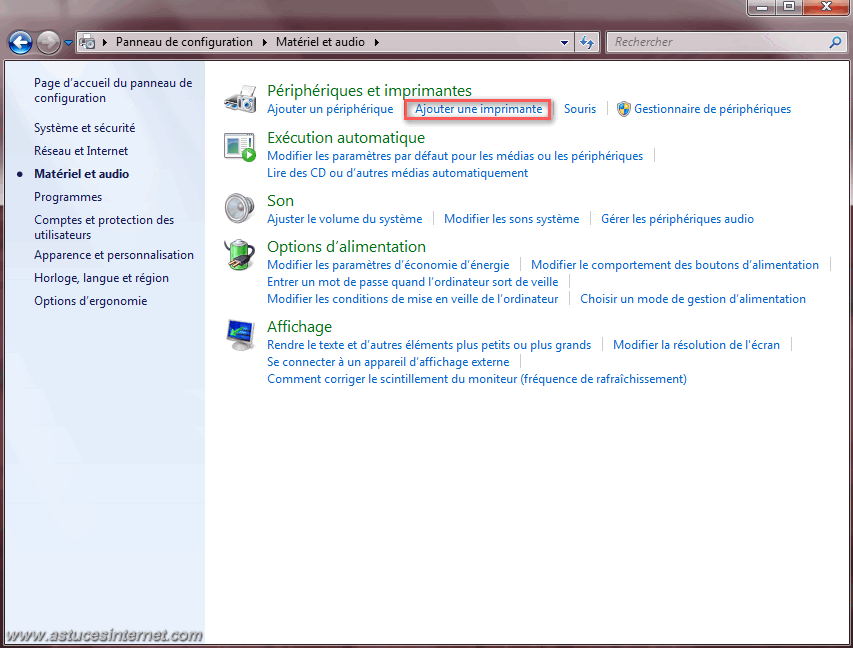Open Périphériques et imprimantes heading
Screen dimensions: 853x648
(x=369, y=90)
